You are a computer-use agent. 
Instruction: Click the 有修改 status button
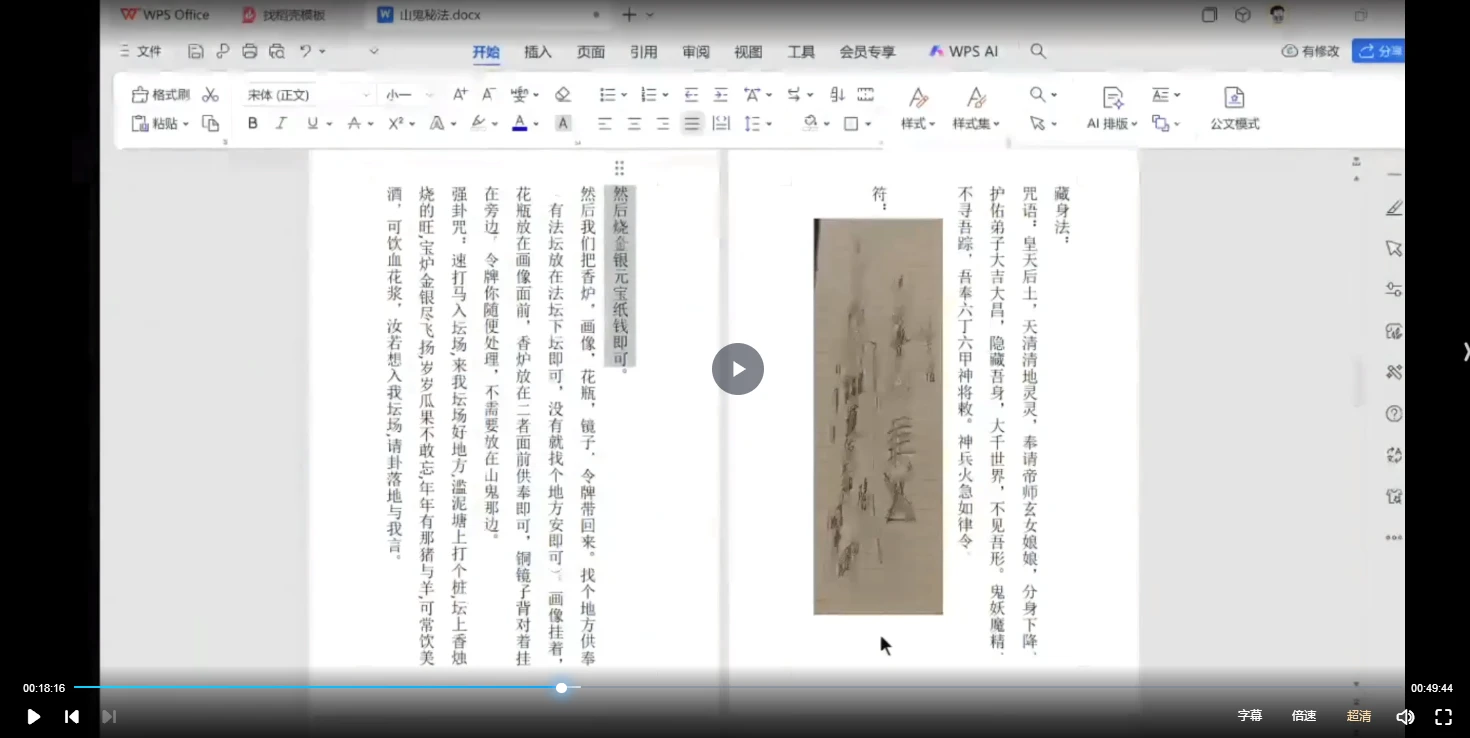(x=1311, y=51)
